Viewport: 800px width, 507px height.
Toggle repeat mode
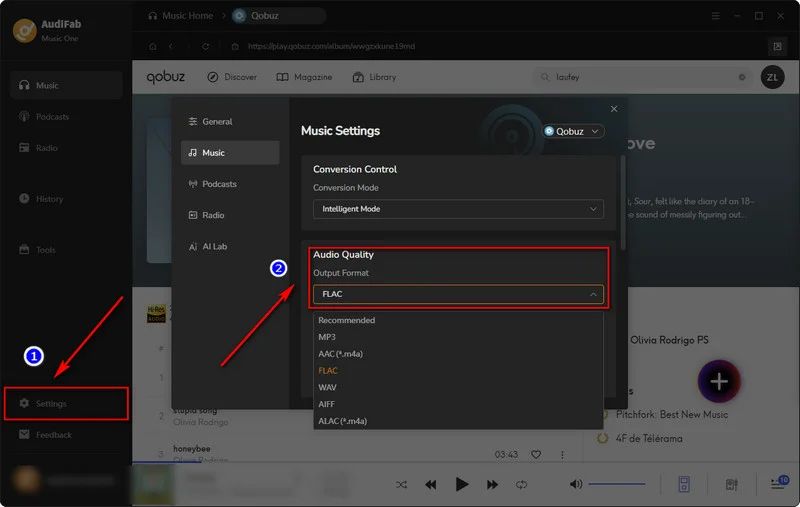tap(521, 485)
